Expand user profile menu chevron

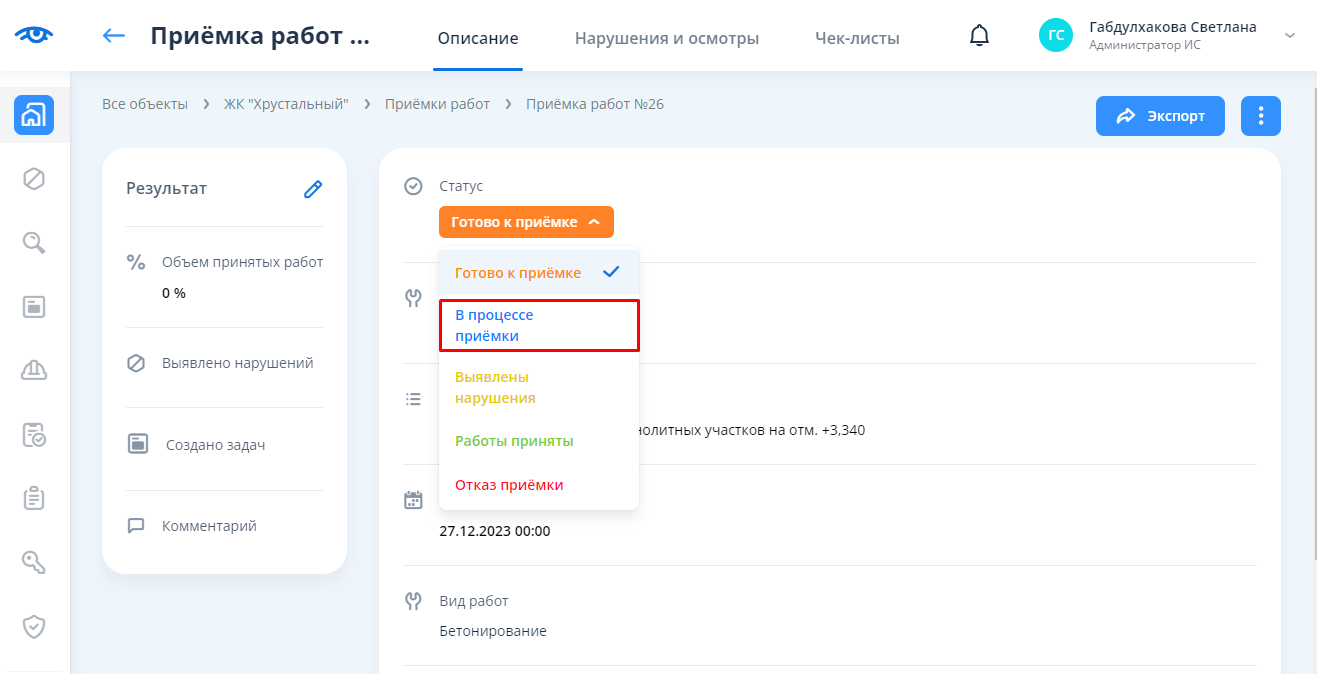[x=1289, y=36]
